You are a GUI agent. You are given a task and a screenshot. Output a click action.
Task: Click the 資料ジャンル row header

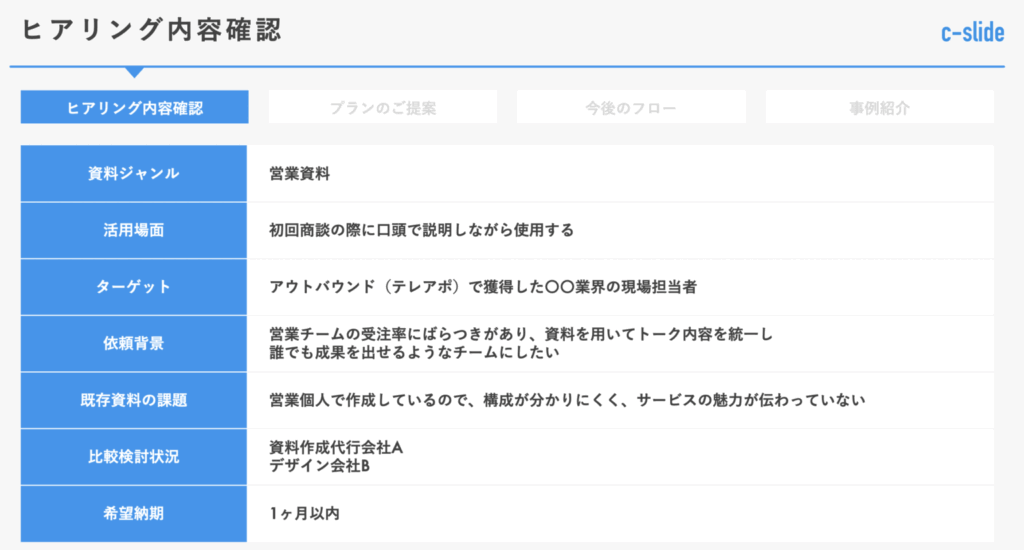pyautogui.click(x=134, y=173)
